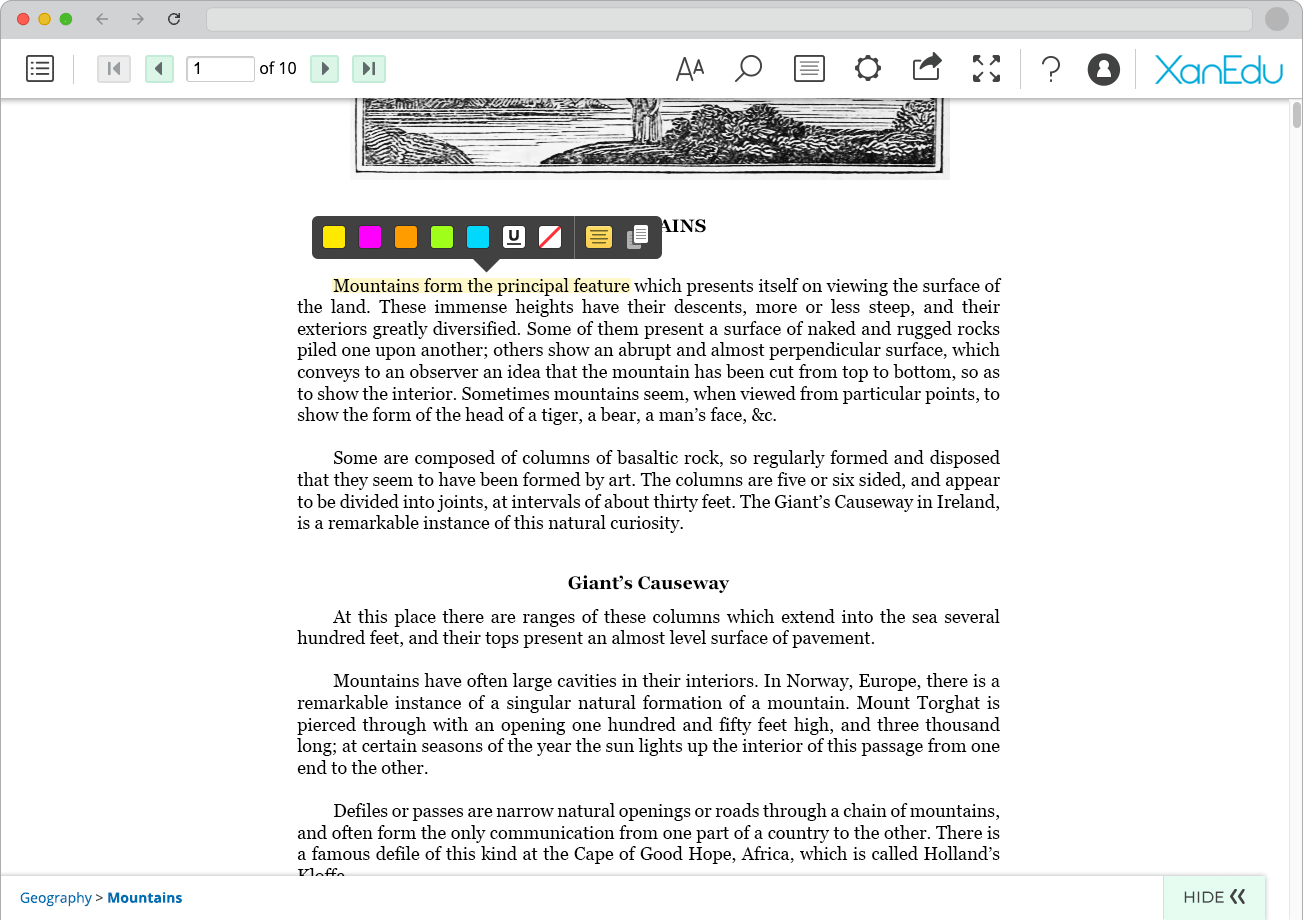Select the green highlight color swatch

click(x=442, y=237)
